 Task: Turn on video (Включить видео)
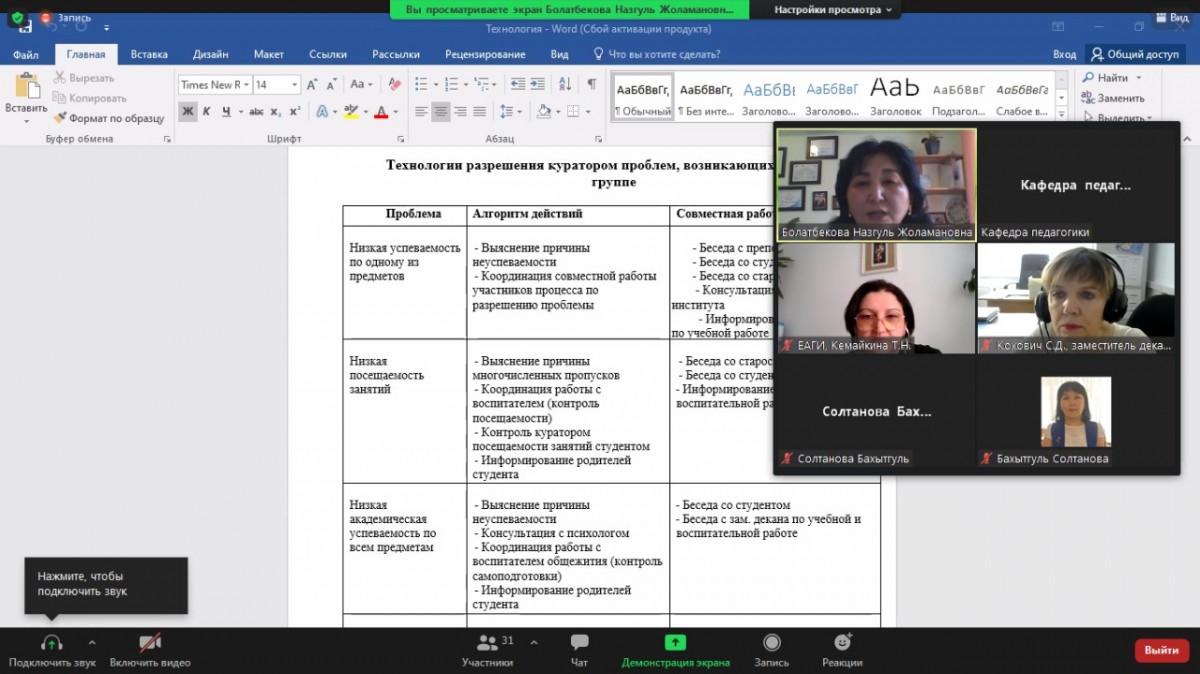point(150,648)
